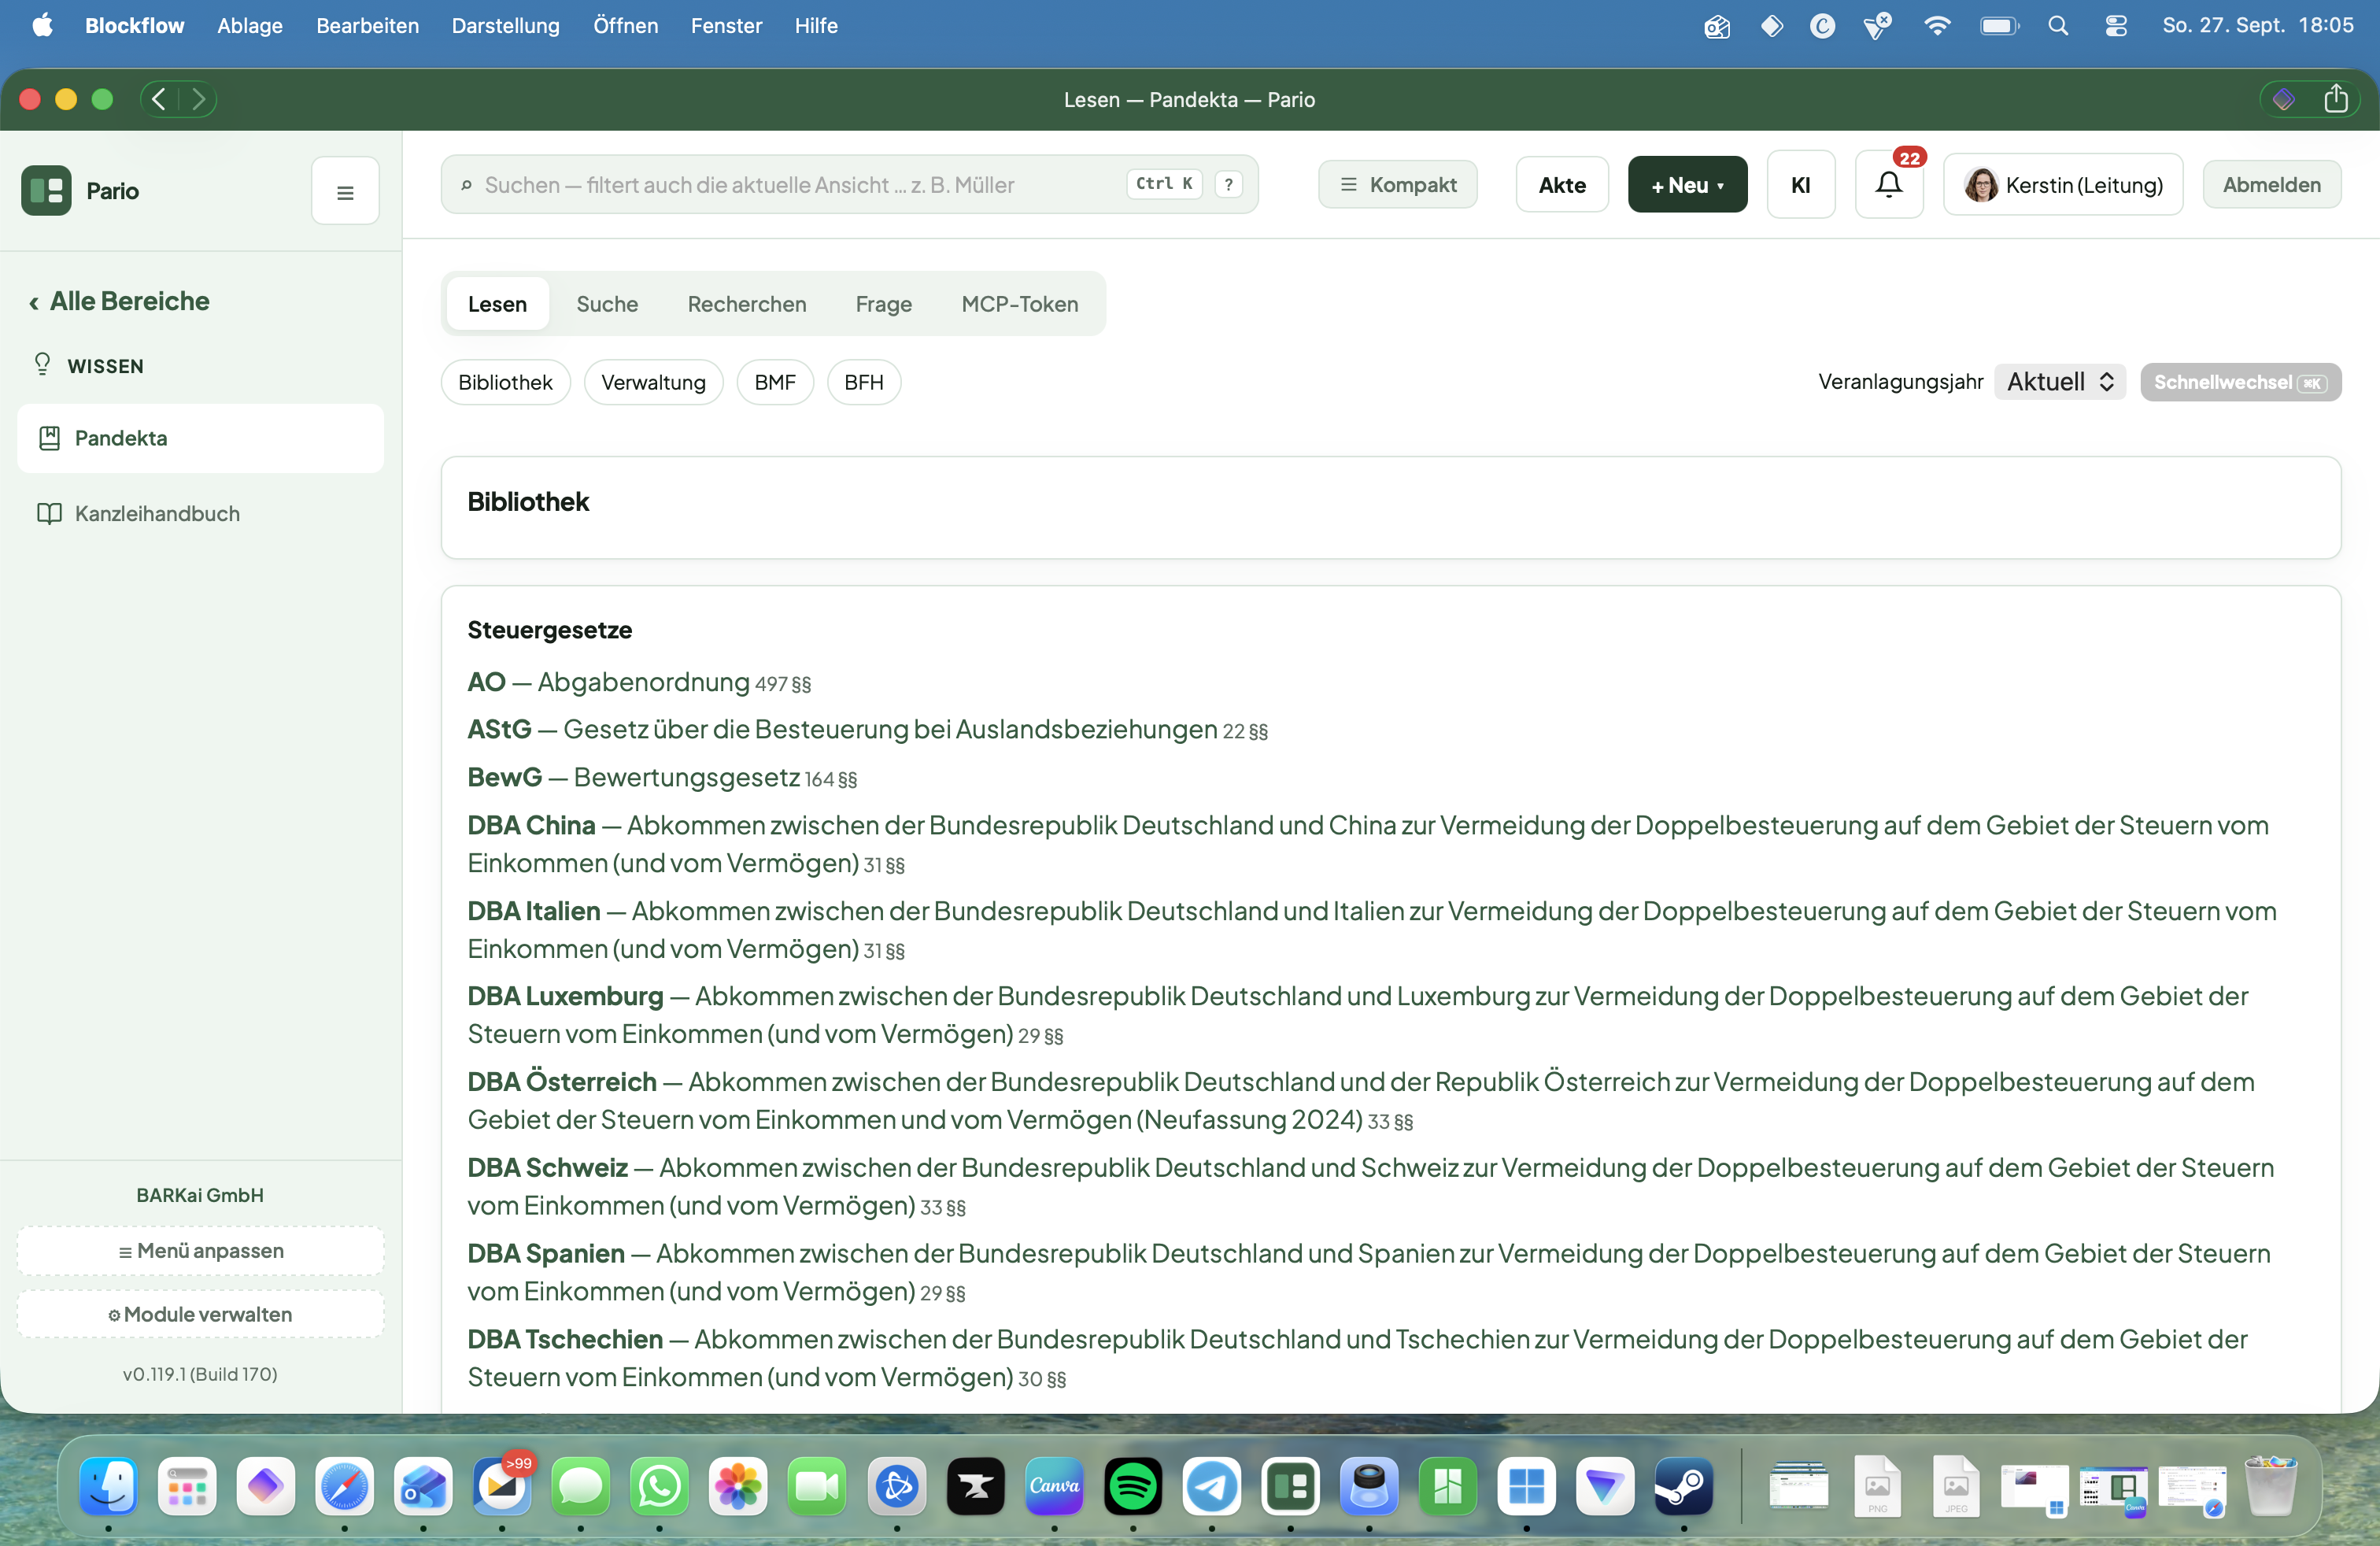Filter by Verwaltung chip
The height and width of the screenshot is (1546, 2380).
[654, 382]
